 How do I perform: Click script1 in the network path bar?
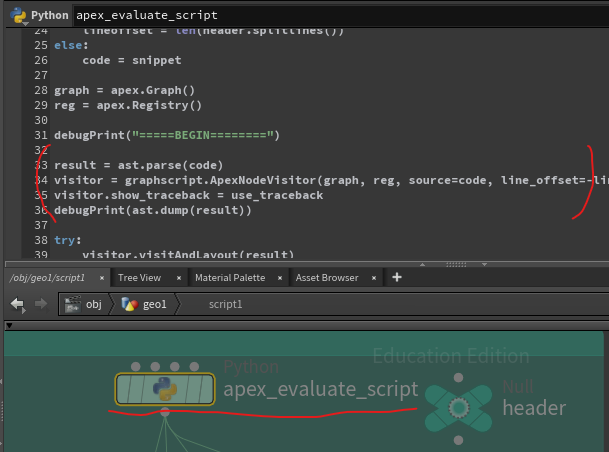pos(225,304)
